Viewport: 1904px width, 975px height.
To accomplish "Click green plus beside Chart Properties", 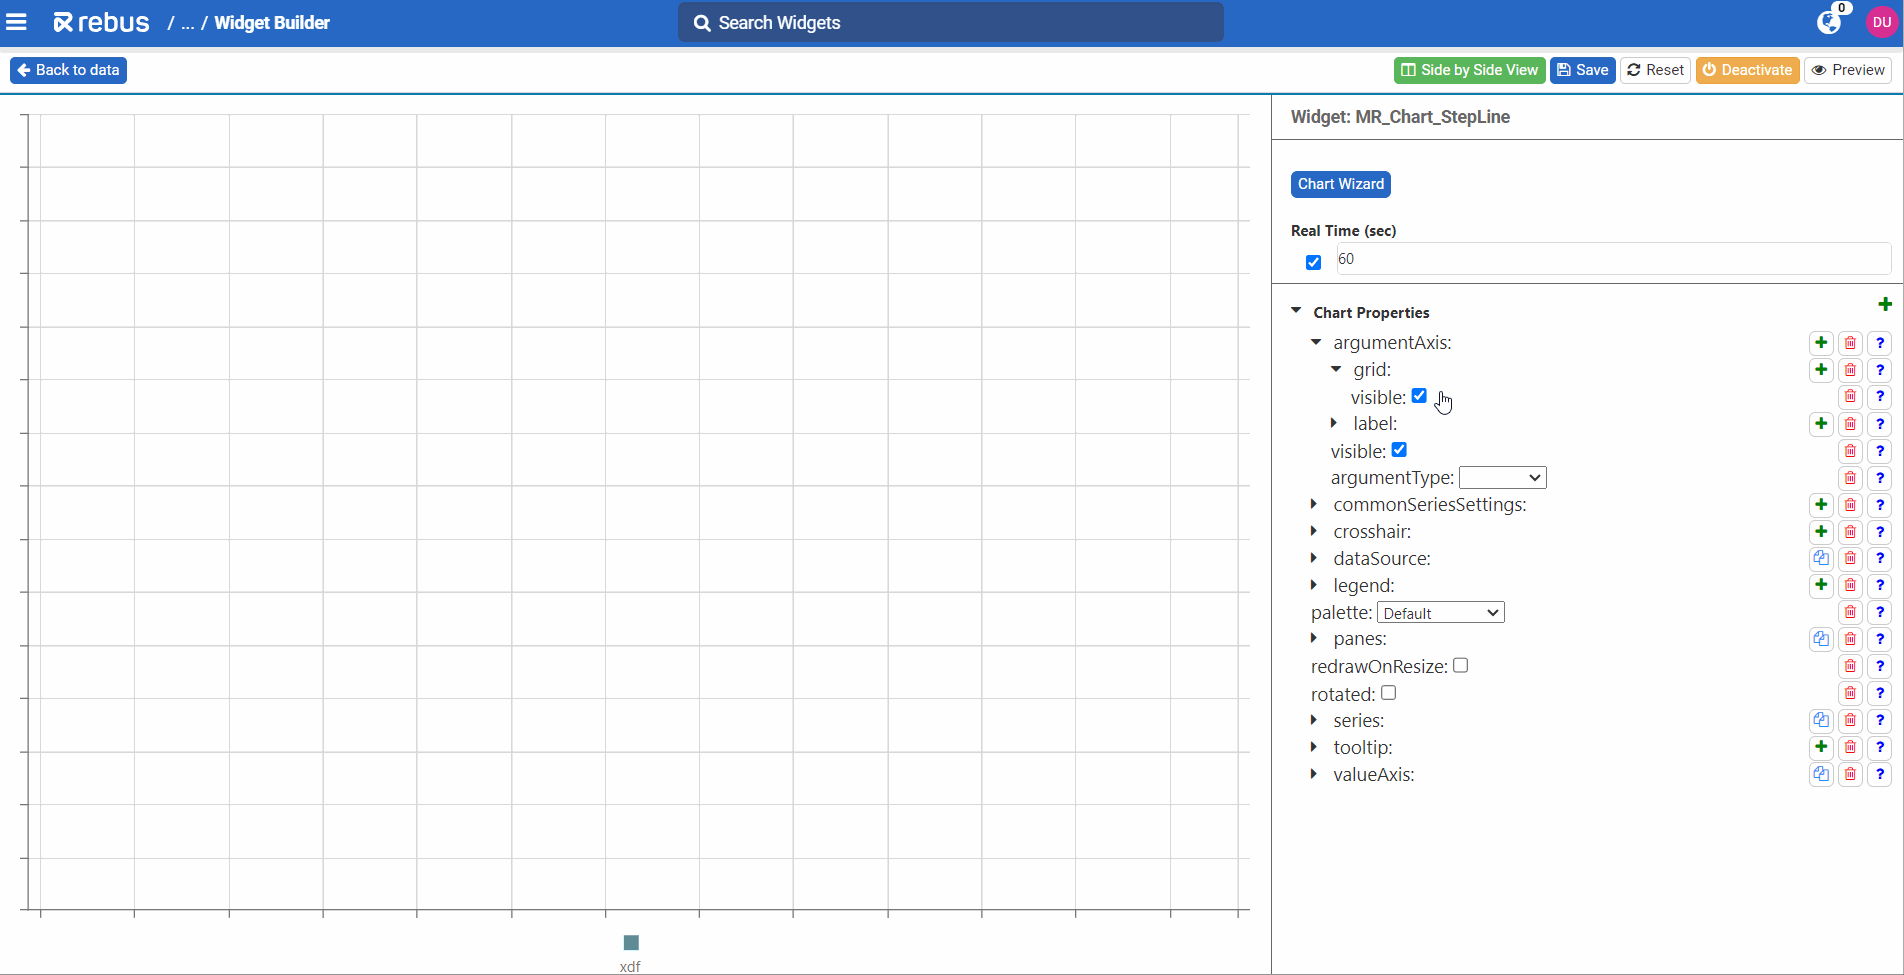I will tap(1885, 304).
